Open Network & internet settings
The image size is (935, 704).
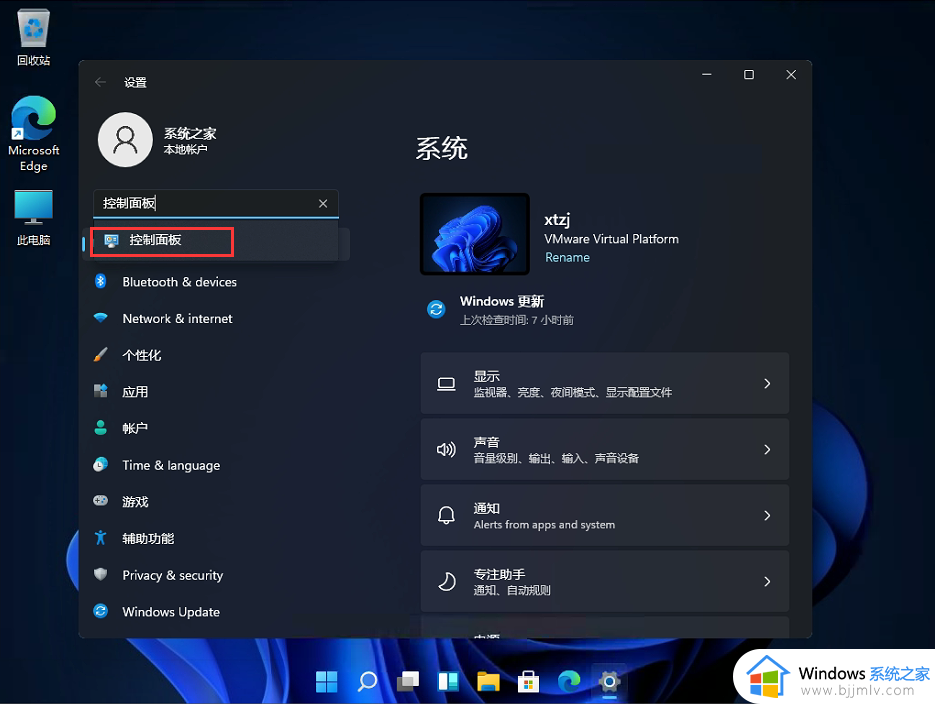tap(177, 319)
